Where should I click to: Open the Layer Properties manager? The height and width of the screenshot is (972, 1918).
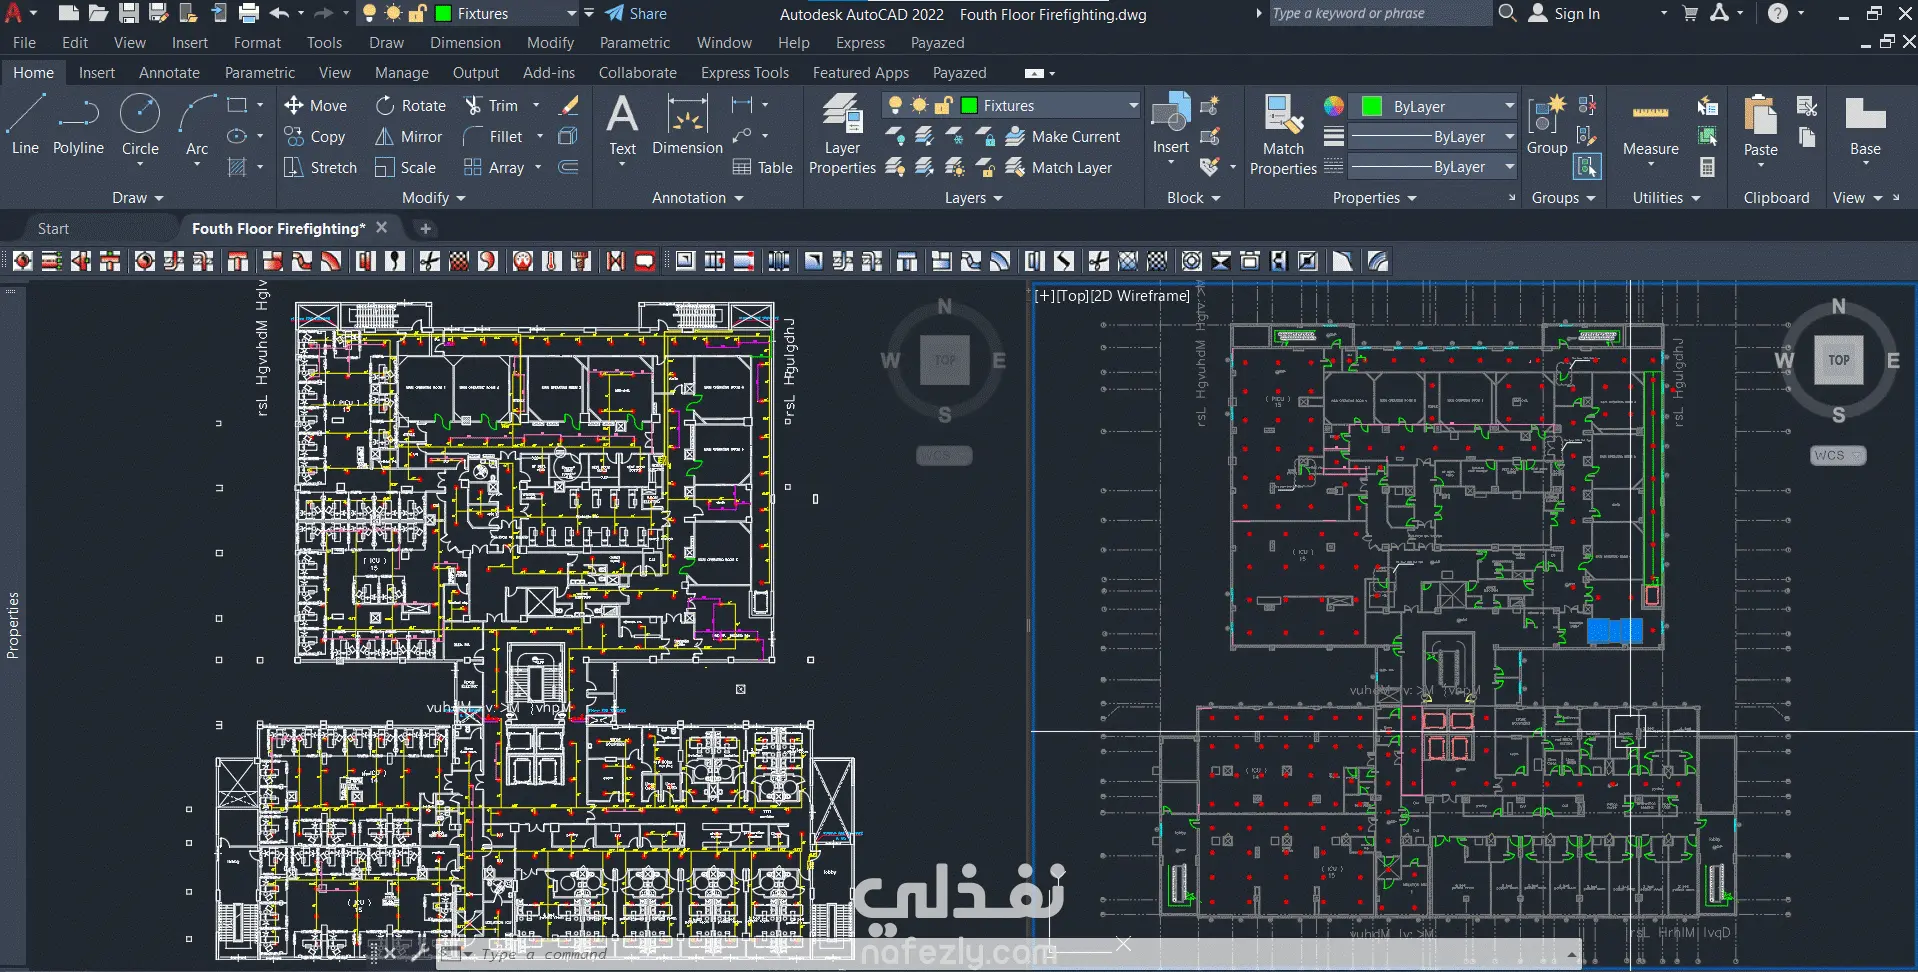point(842,134)
